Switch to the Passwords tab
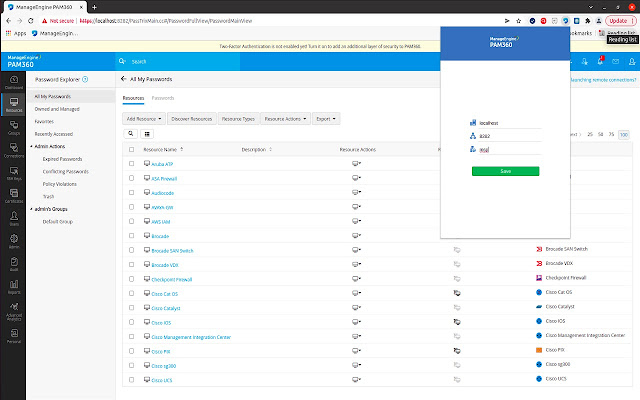The height and width of the screenshot is (400, 640). click(x=163, y=98)
